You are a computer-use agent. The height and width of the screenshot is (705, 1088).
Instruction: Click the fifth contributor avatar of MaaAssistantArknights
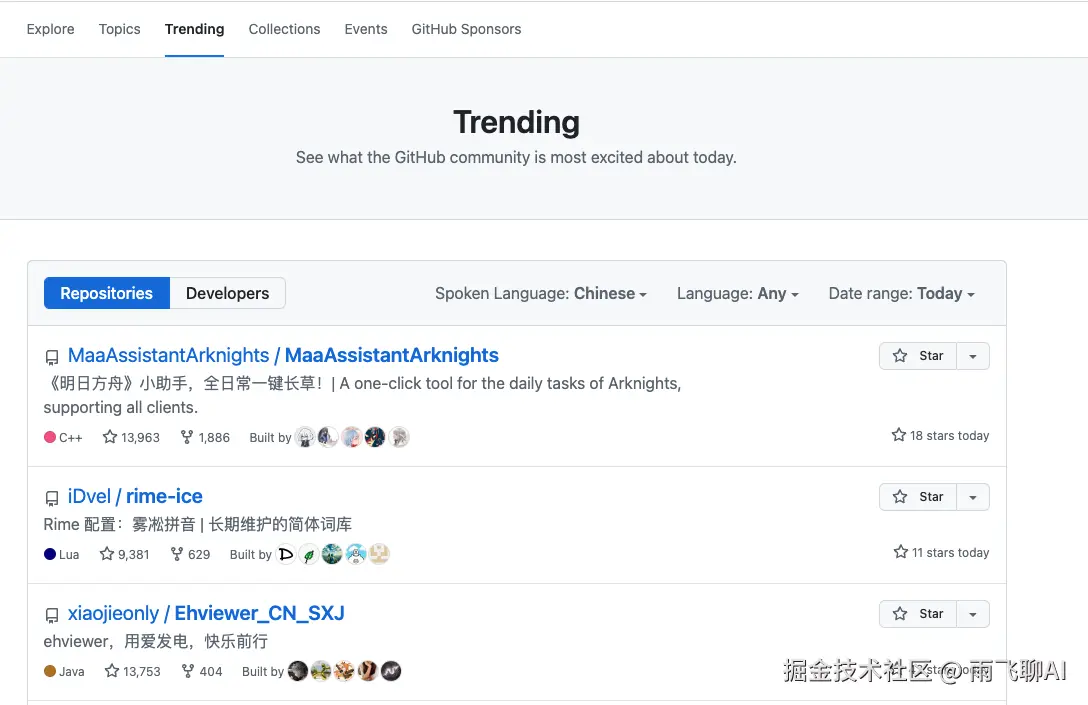point(399,437)
